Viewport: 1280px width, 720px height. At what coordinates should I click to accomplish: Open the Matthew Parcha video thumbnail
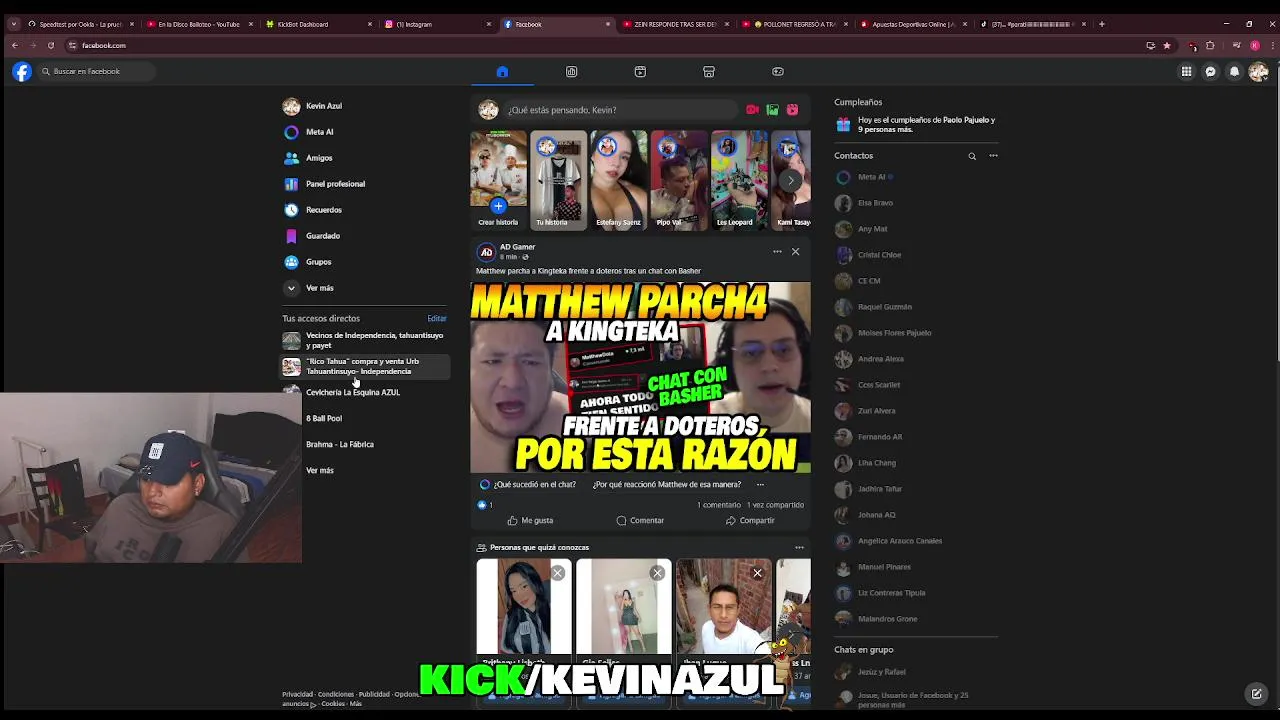click(640, 377)
